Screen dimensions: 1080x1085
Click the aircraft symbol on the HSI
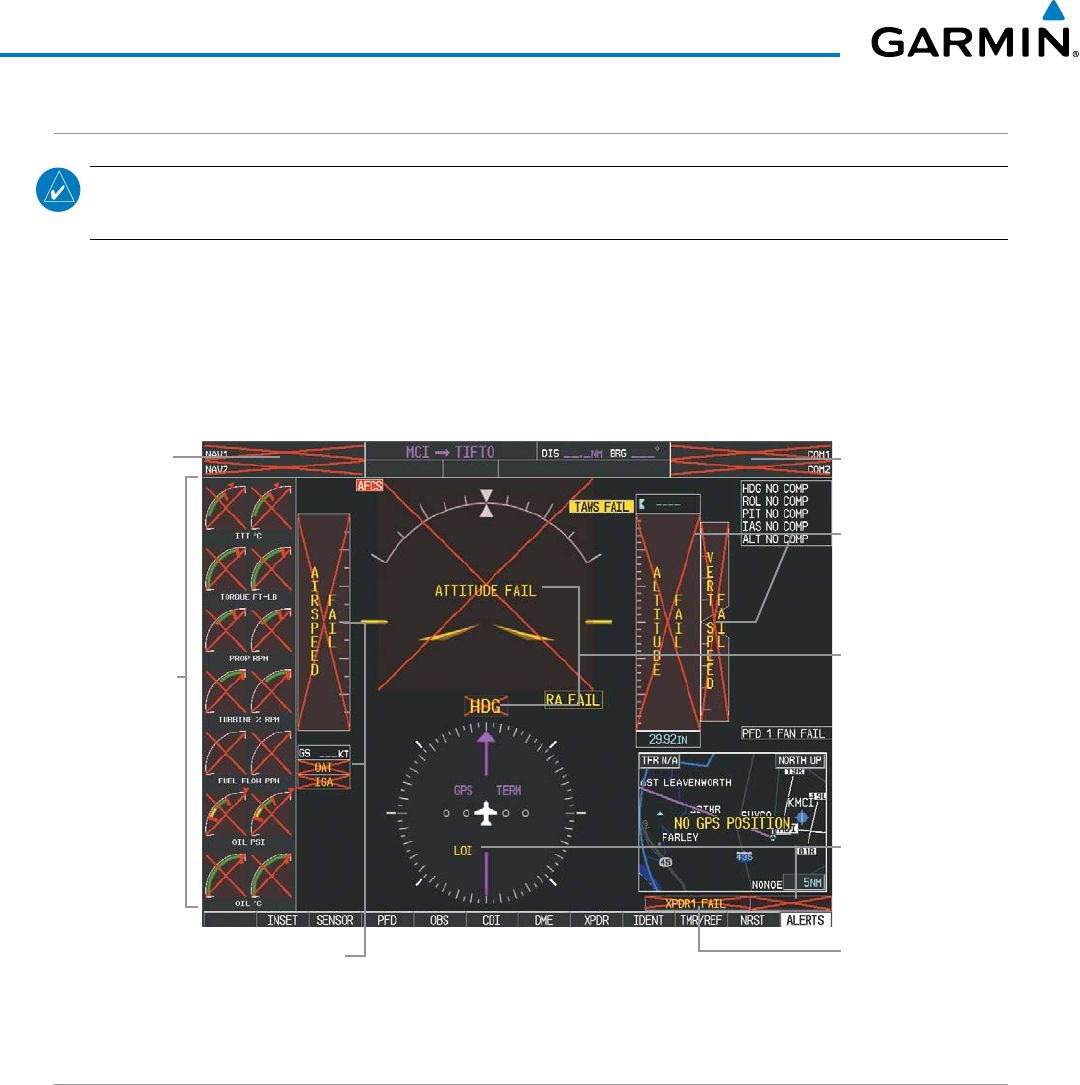tap(486, 813)
